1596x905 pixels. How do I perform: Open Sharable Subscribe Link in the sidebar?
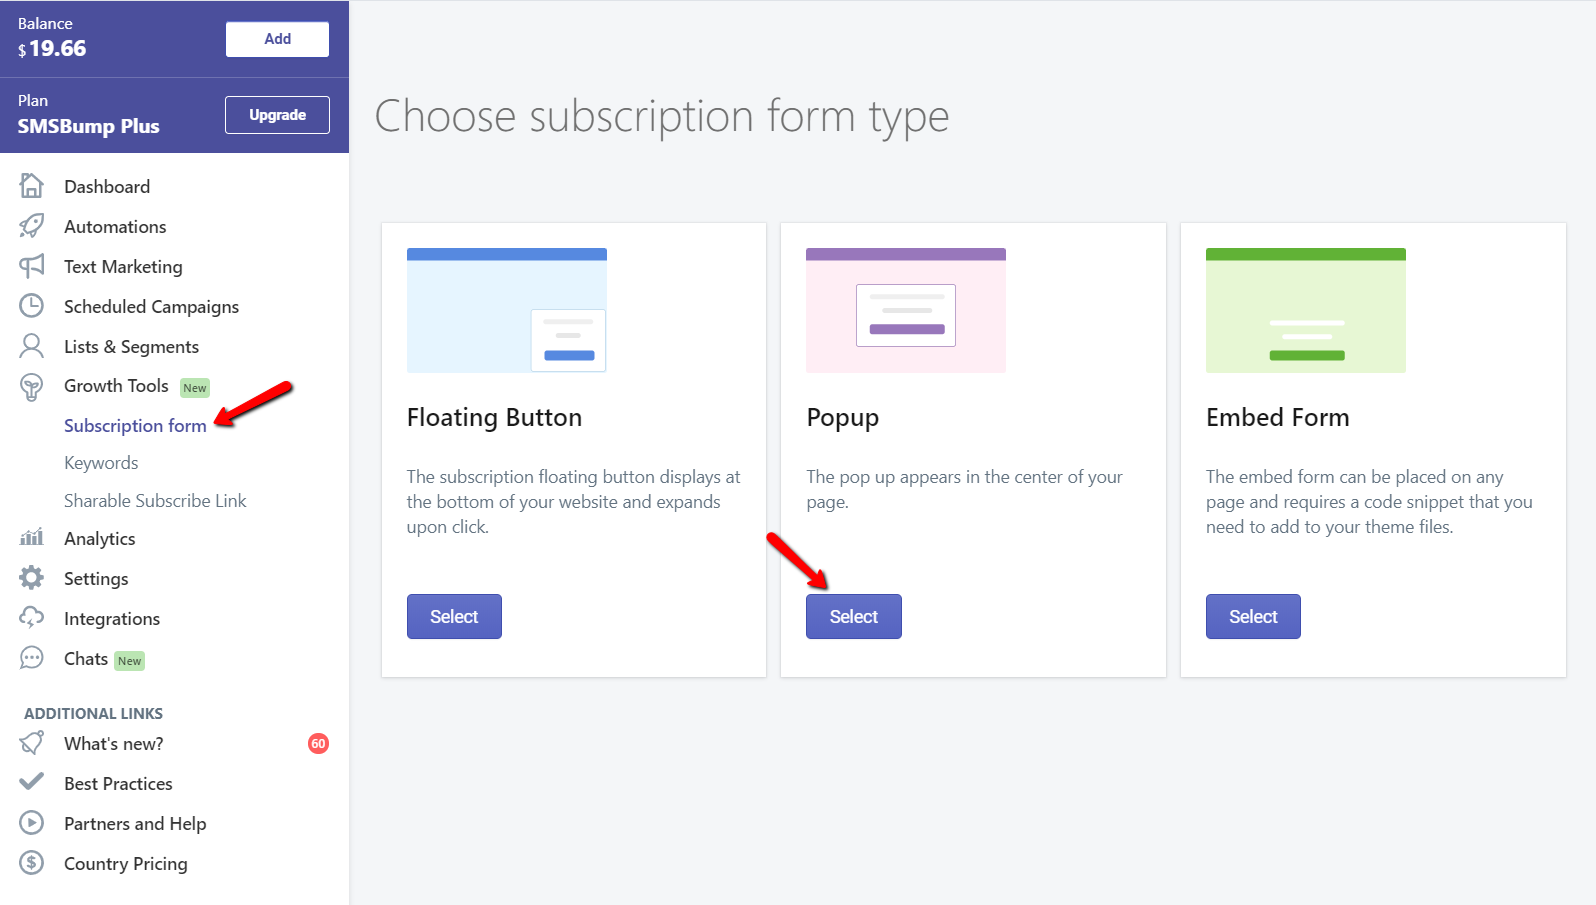click(x=155, y=501)
